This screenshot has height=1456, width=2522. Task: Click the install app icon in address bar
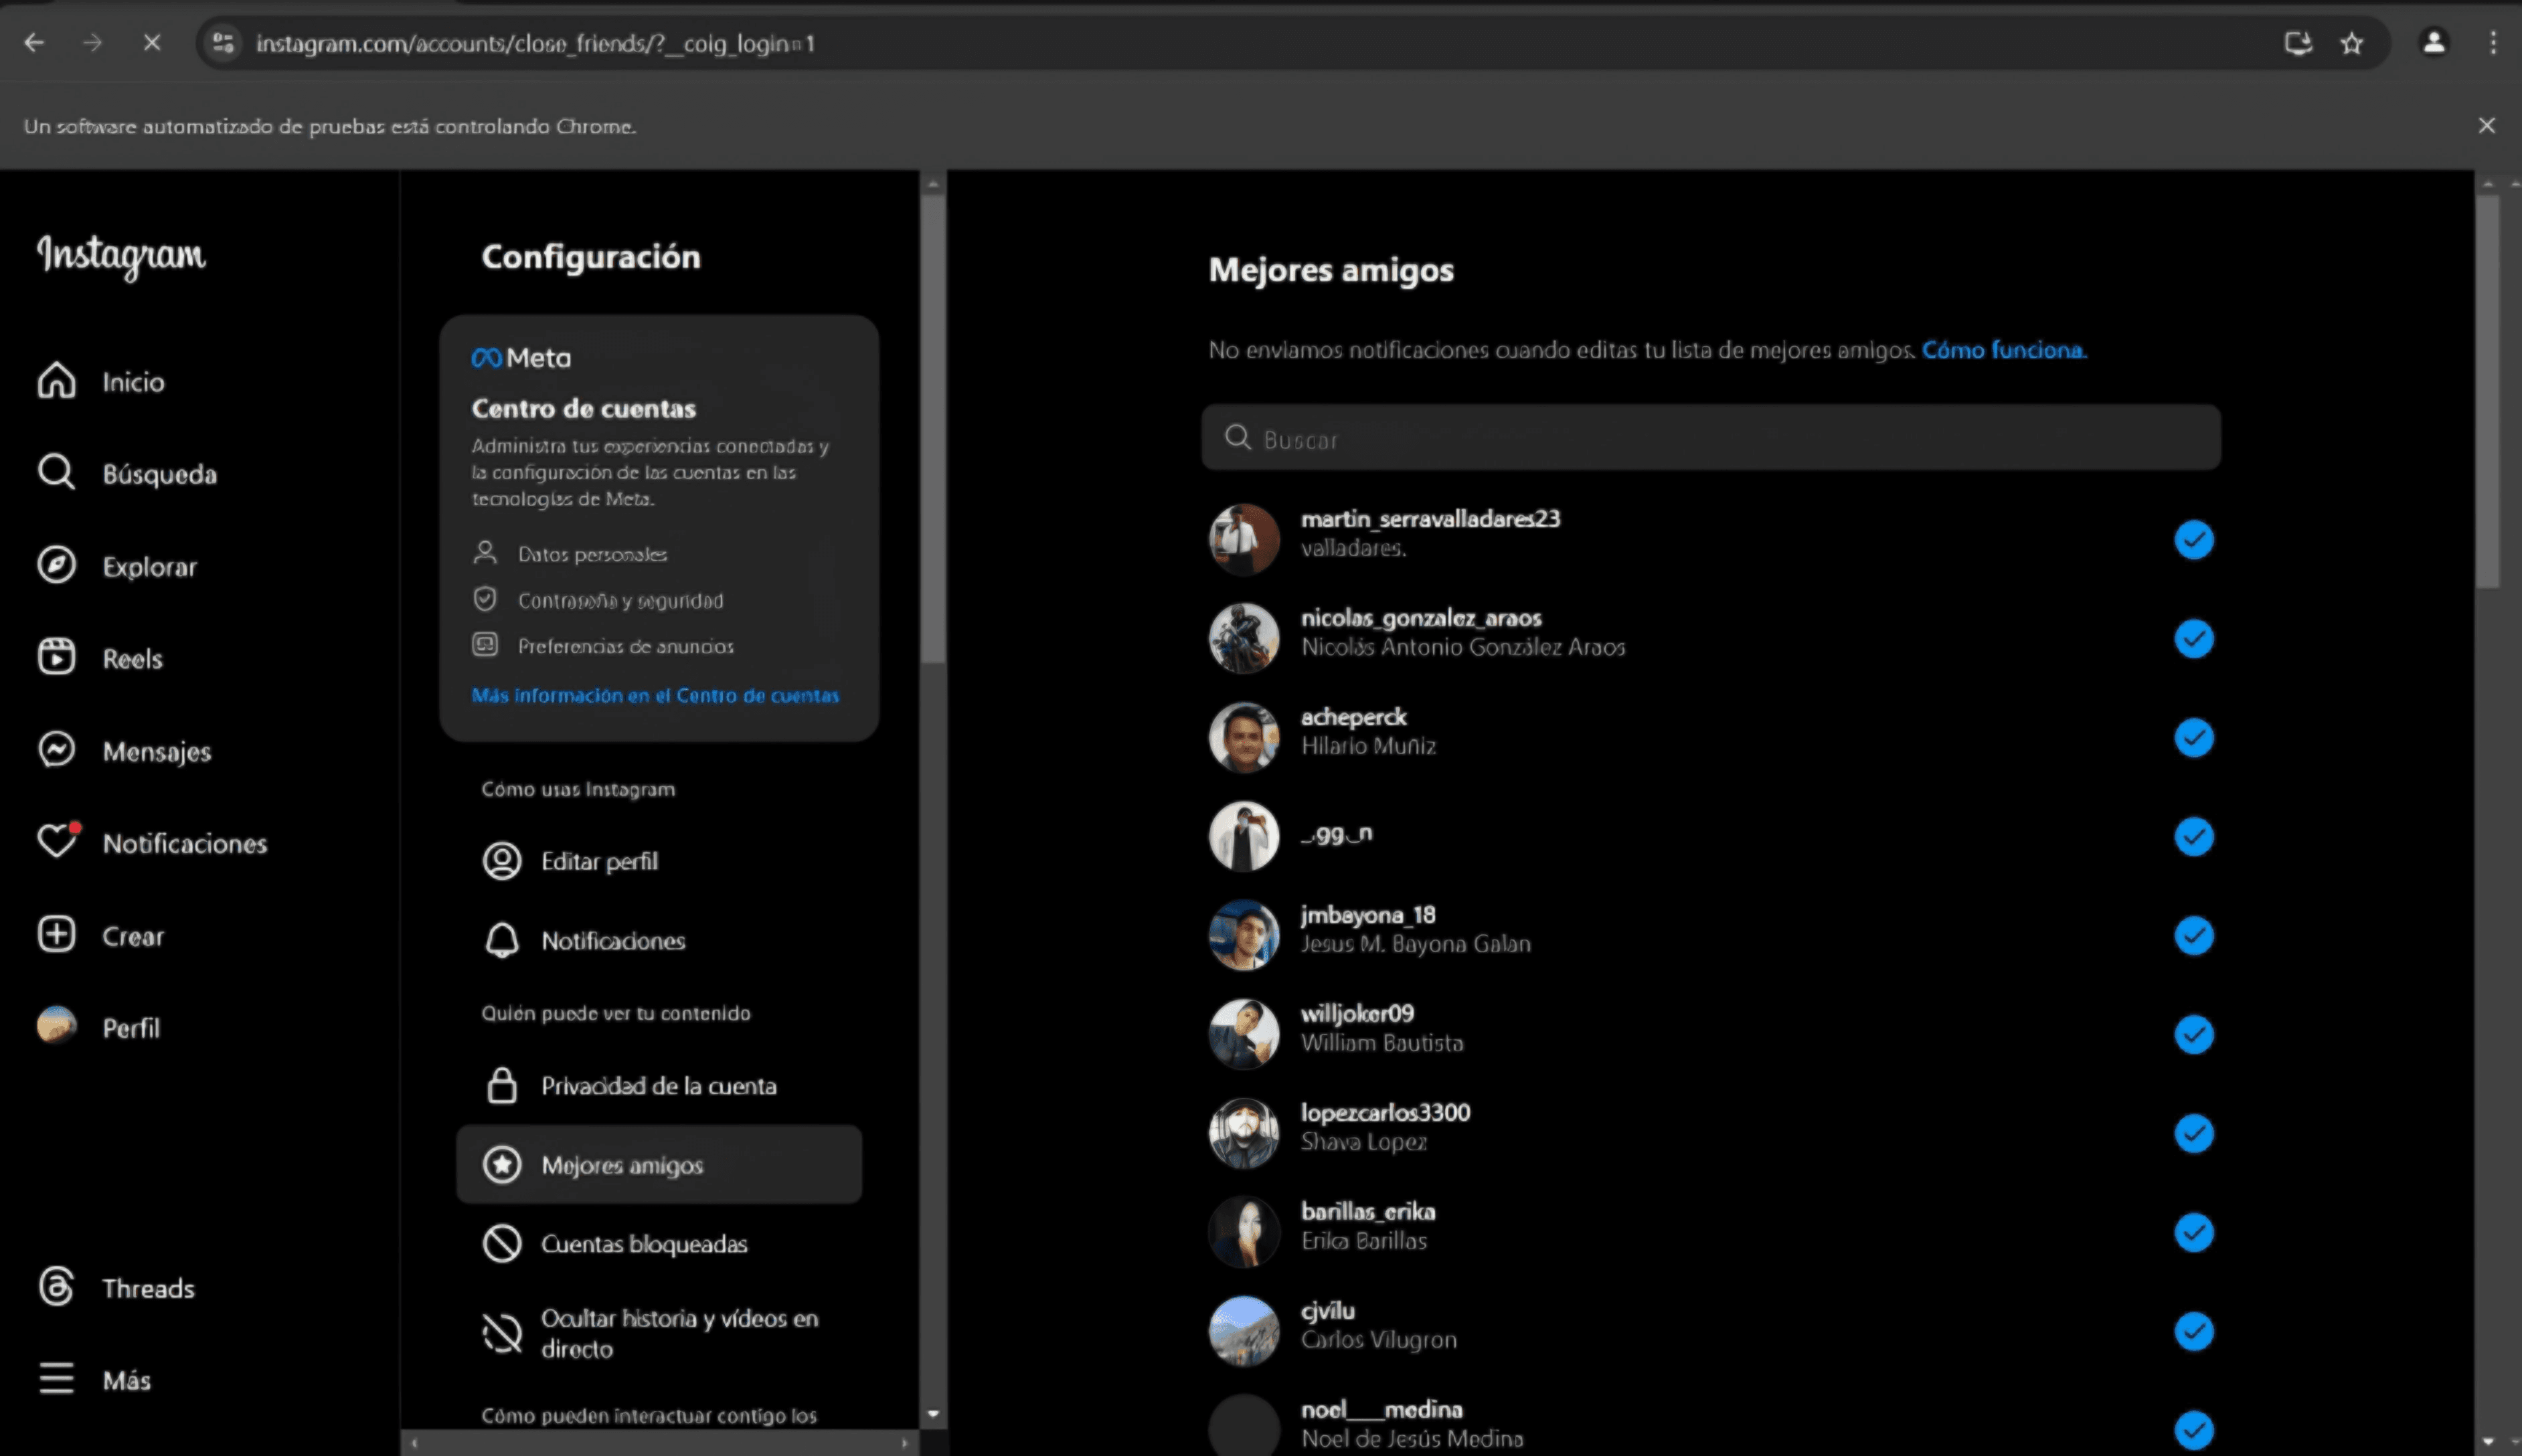point(2298,43)
